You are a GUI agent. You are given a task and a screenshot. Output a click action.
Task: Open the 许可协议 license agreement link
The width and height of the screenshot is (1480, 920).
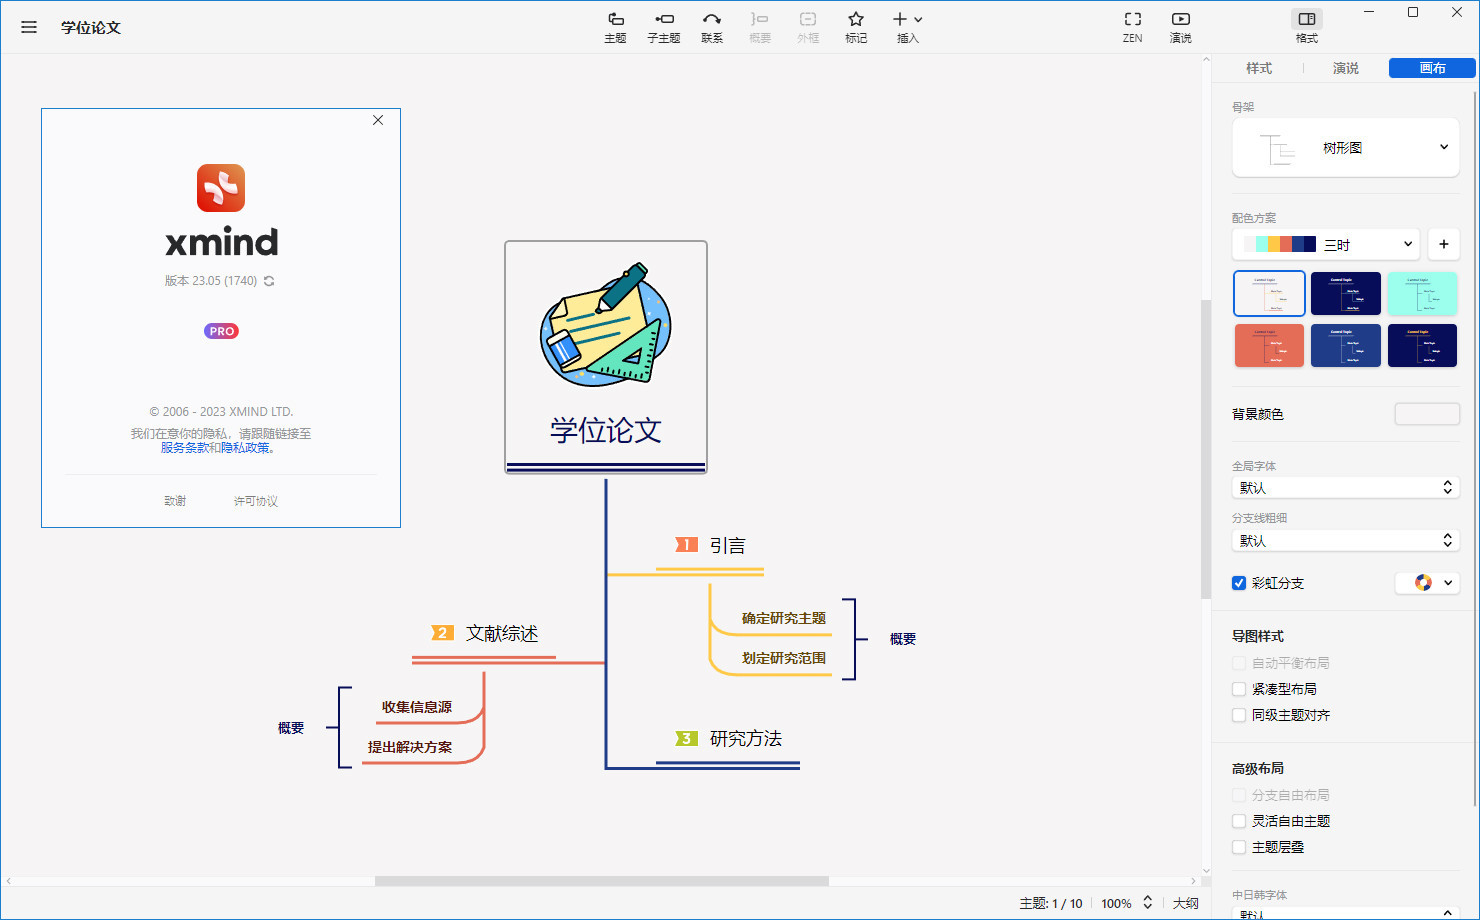point(256,501)
